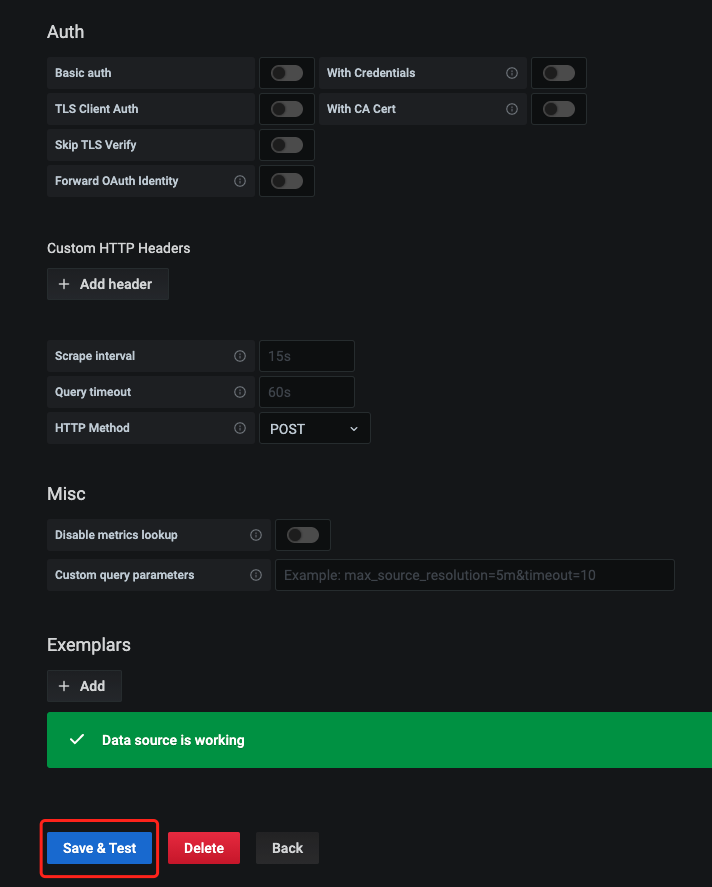Viewport: 712px width, 887px height.
Task: Click Query timeout info icon
Action: 240,392
